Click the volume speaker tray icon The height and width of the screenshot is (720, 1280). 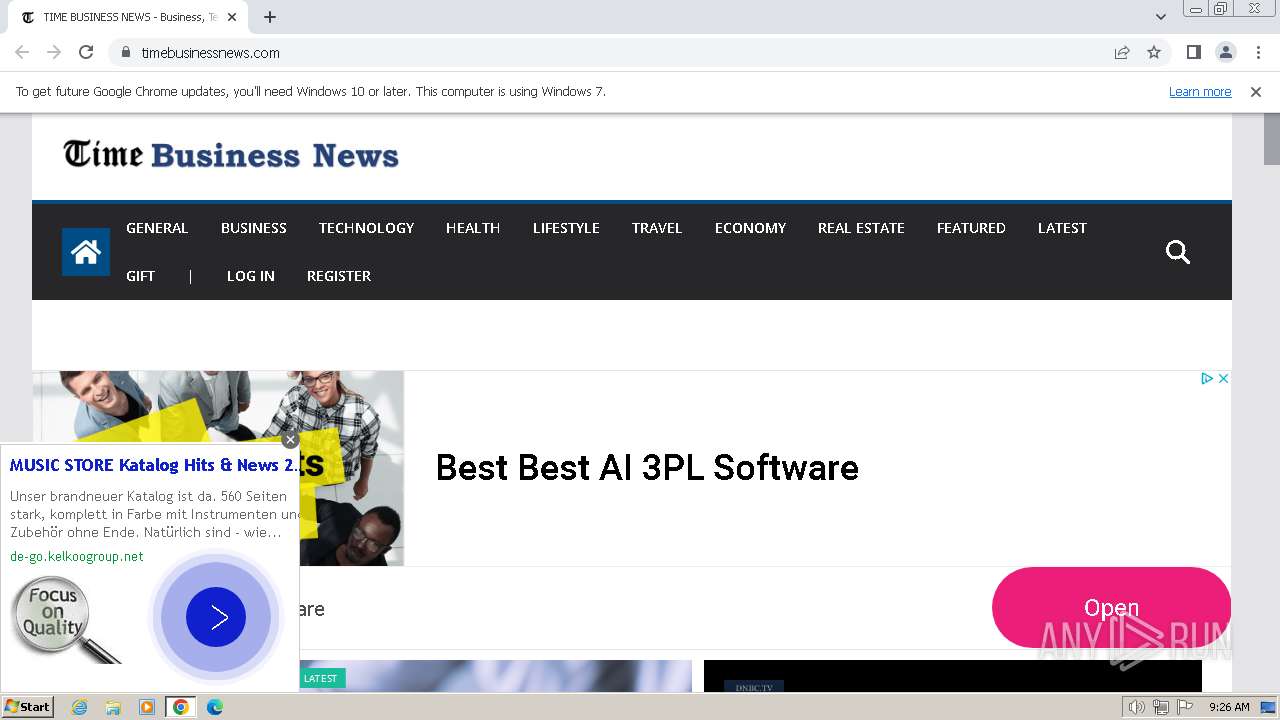click(x=1137, y=707)
